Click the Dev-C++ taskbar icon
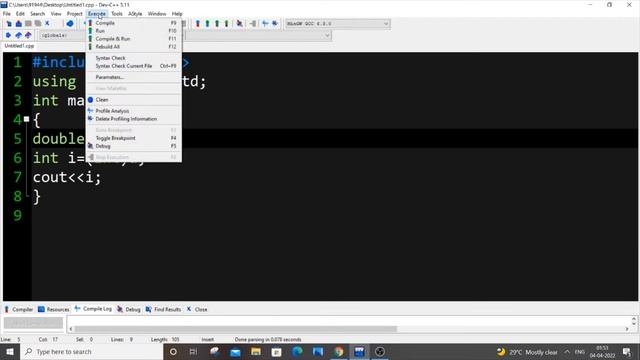Image resolution: width=640 pixels, height=360 pixels. (359, 351)
